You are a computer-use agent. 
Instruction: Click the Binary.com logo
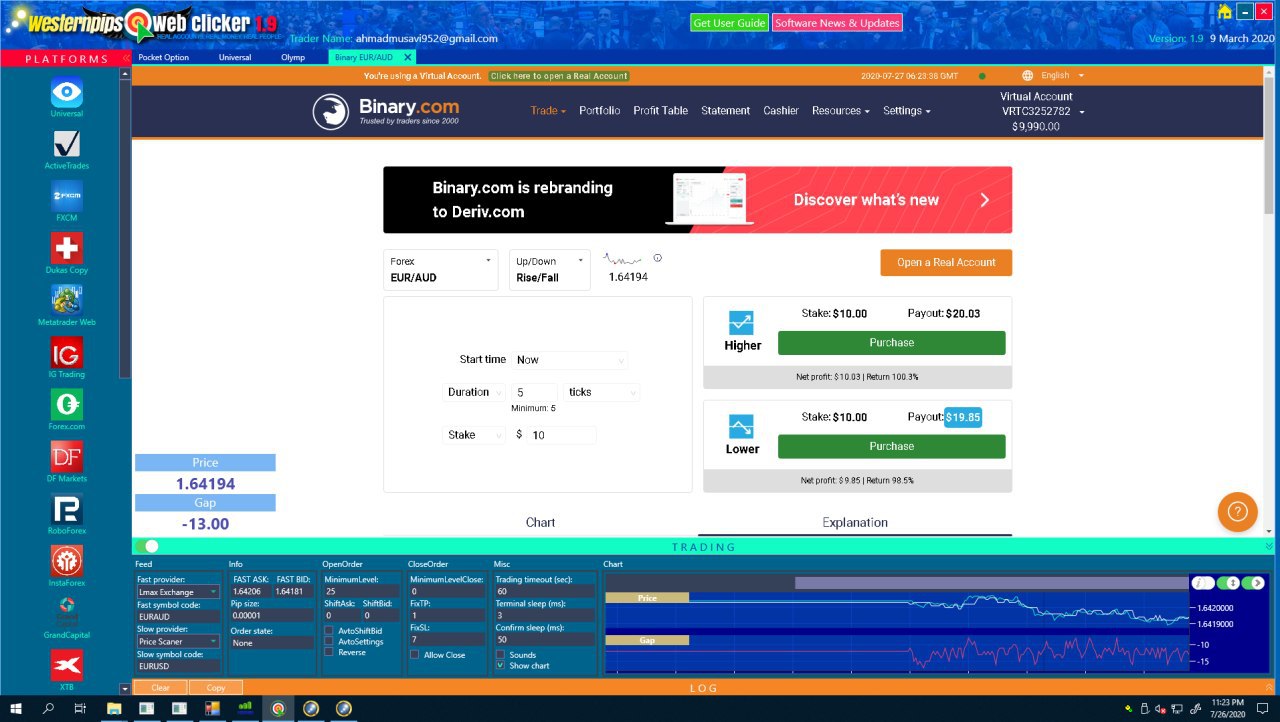pos(385,111)
